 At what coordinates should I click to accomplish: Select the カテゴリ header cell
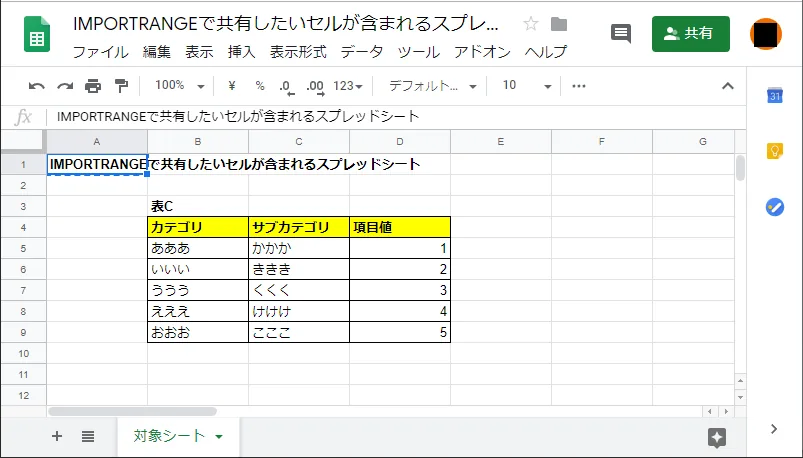[x=198, y=227]
